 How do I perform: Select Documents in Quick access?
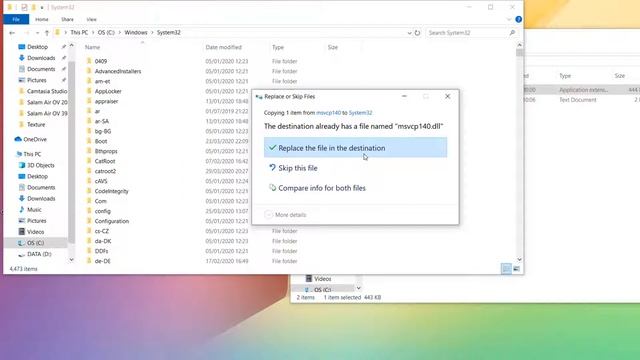(x=41, y=69)
